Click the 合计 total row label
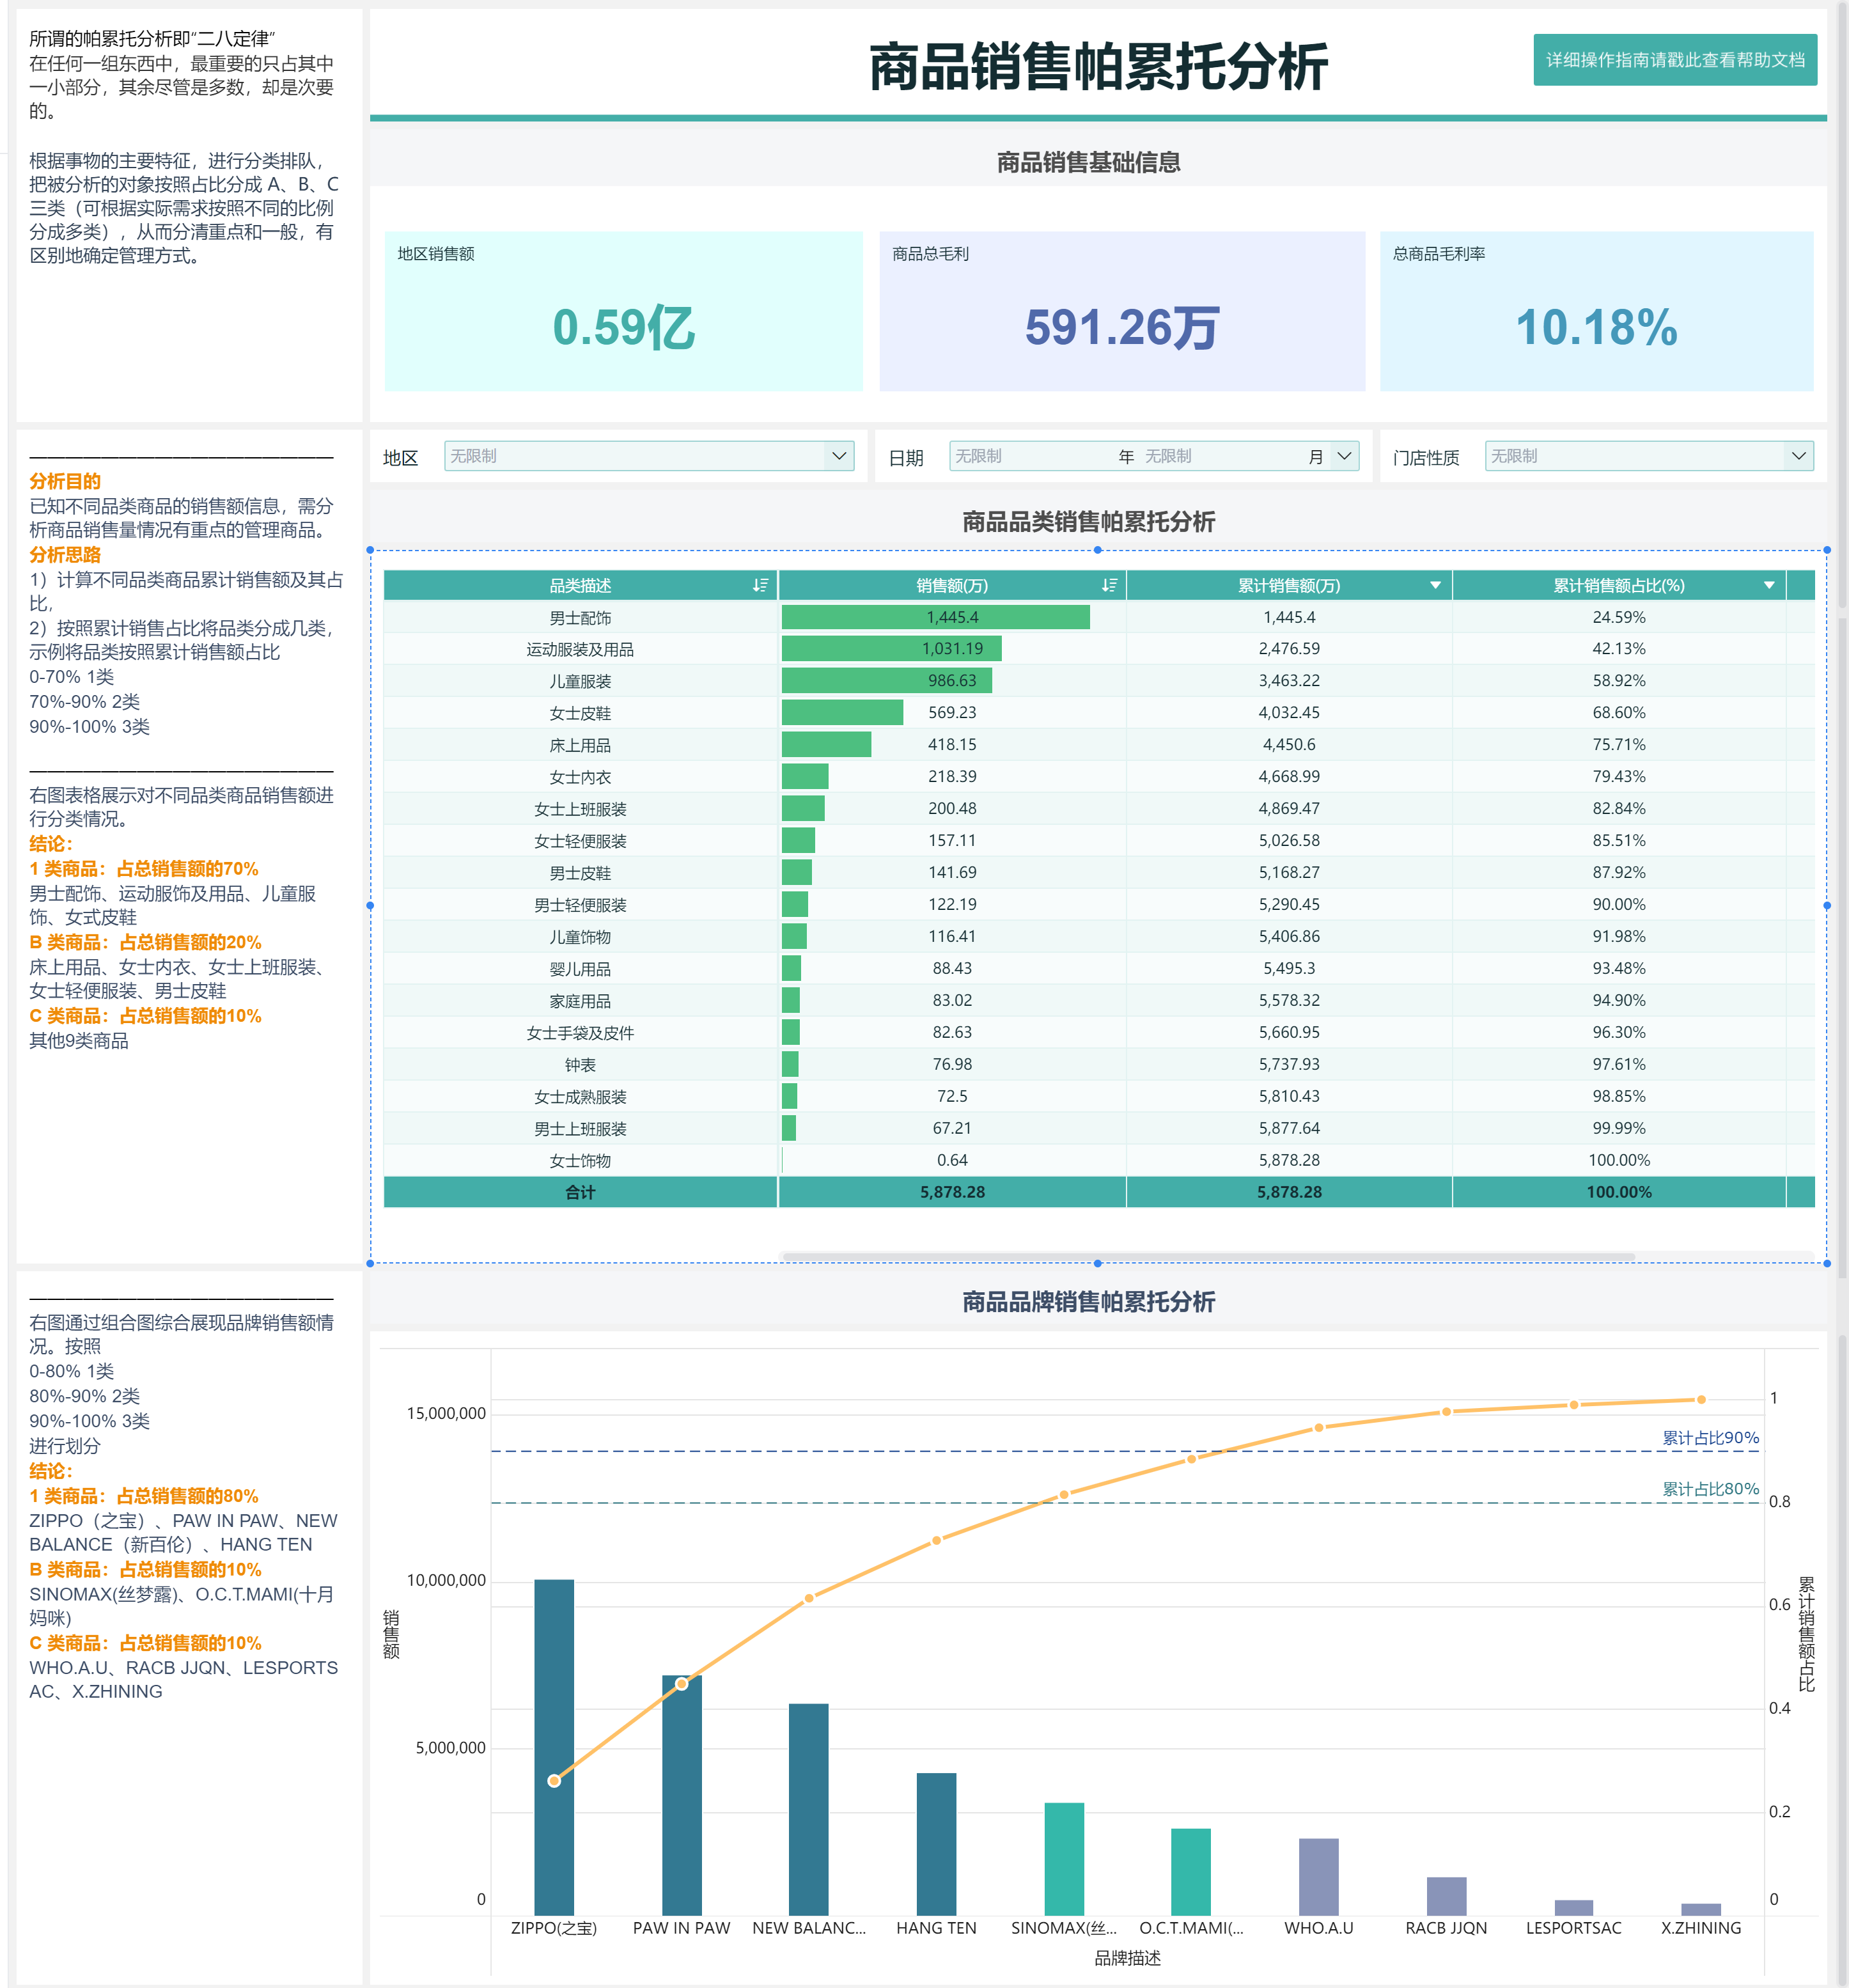Screen dimensions: 1849x1988 coord(580,1192)
